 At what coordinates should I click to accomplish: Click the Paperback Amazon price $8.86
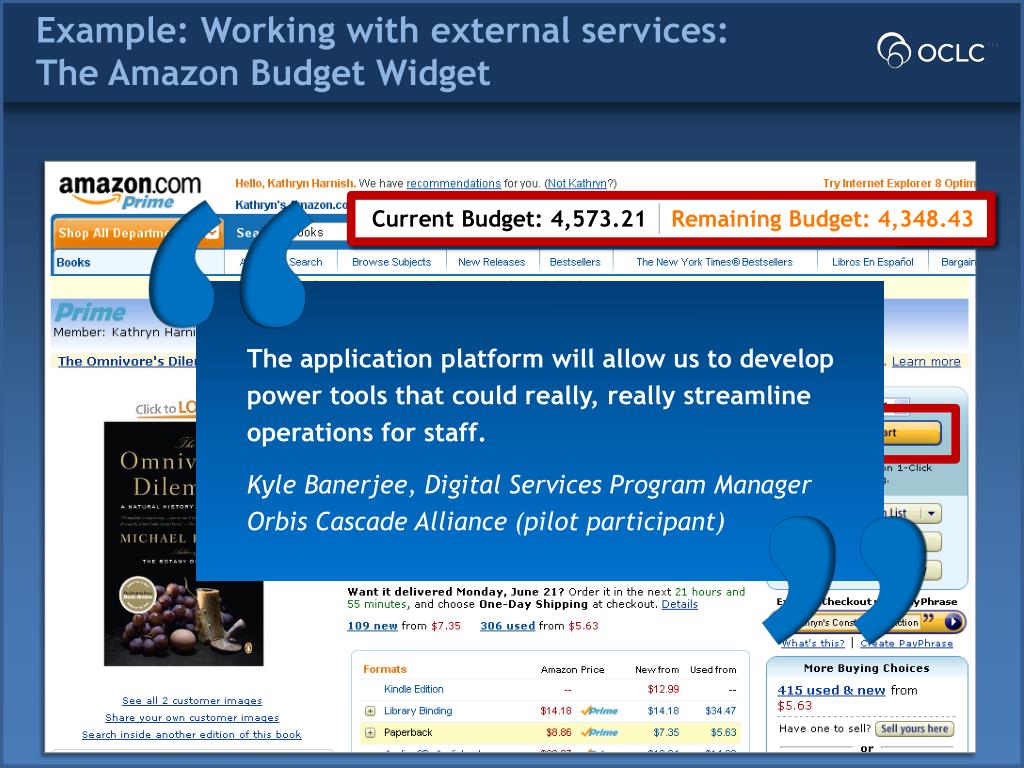pyautogui.click(x=558, y=732)
